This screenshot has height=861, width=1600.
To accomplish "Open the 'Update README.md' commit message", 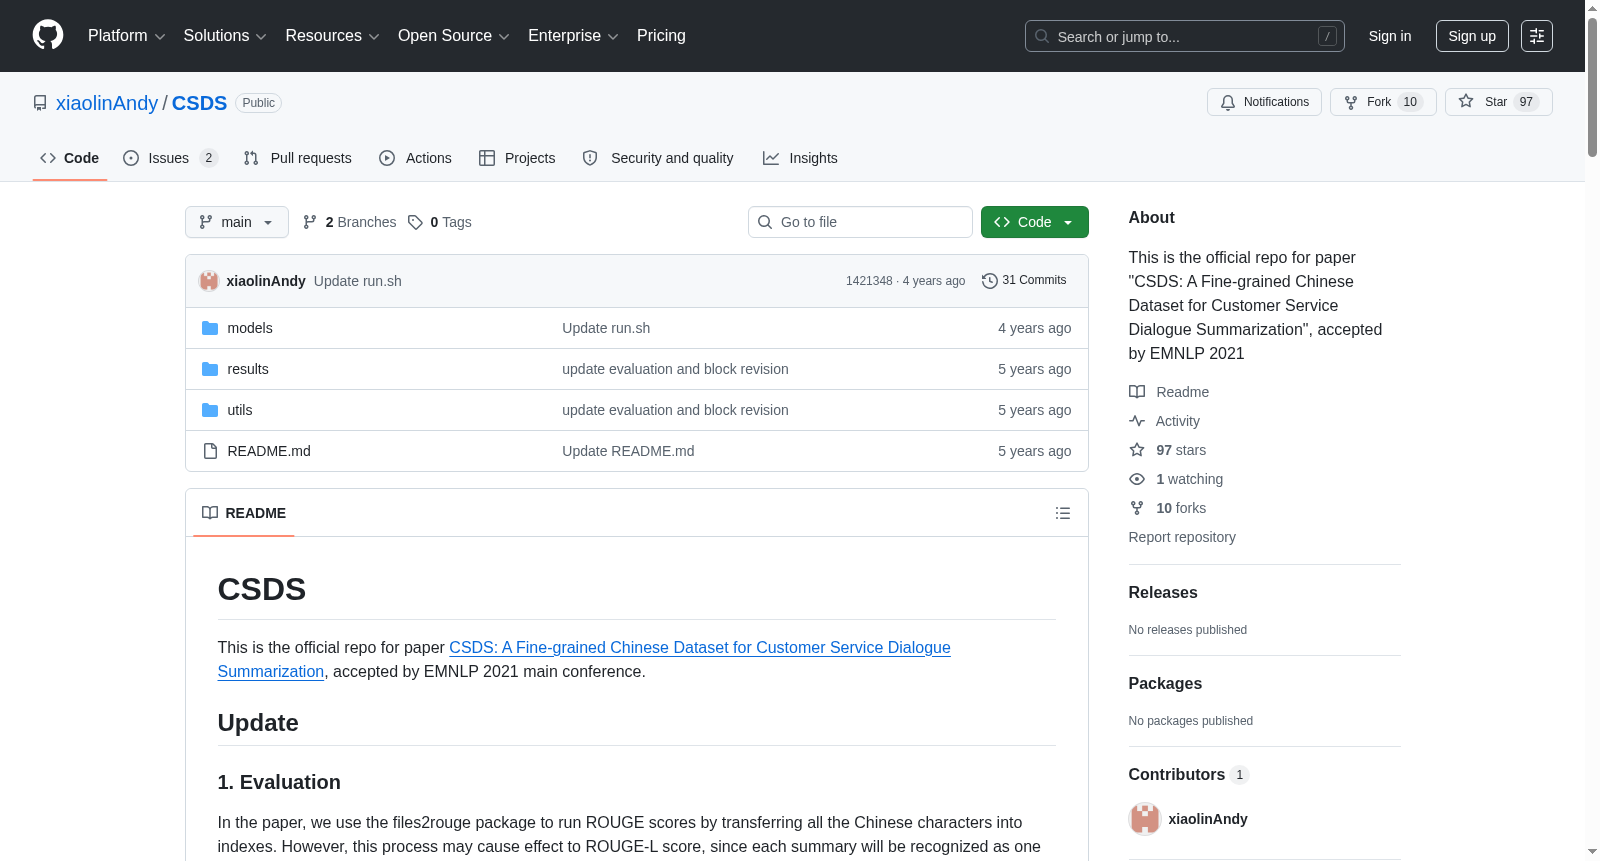I will (x=628, y=451).
